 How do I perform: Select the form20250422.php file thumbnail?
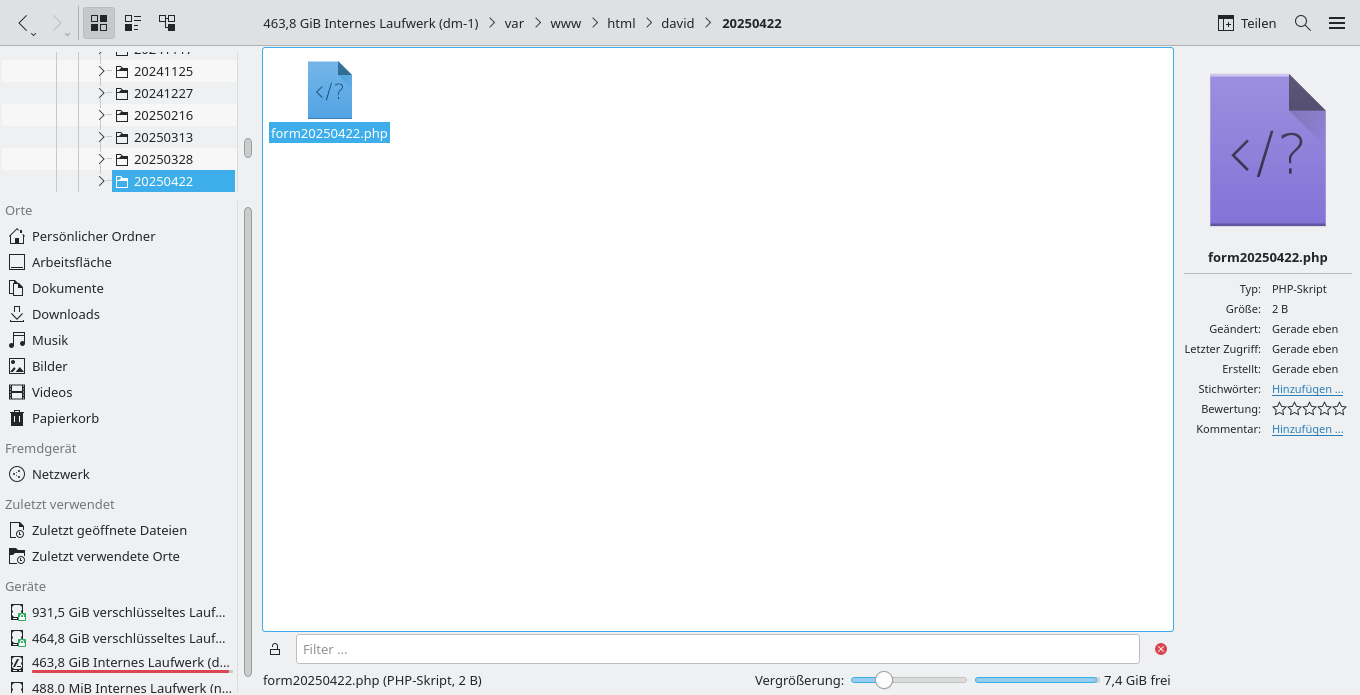tap(329, 90)
